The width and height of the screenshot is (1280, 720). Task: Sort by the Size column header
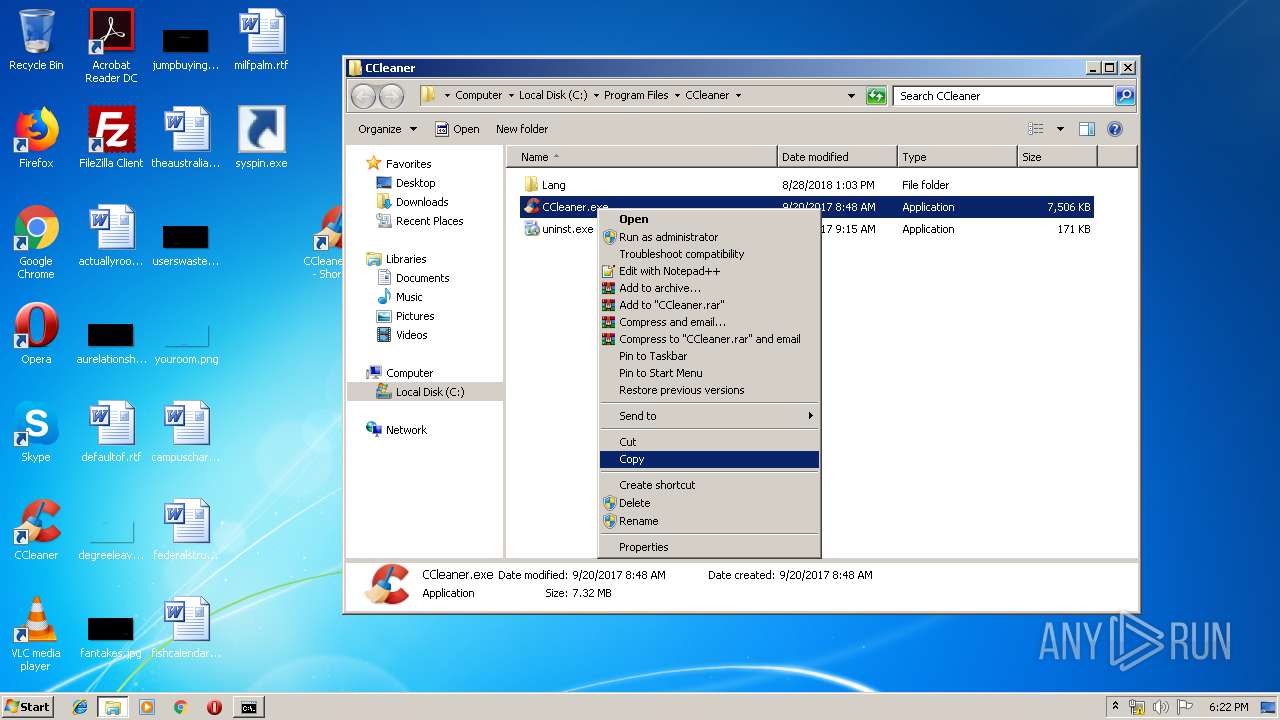click(1057, 157)
